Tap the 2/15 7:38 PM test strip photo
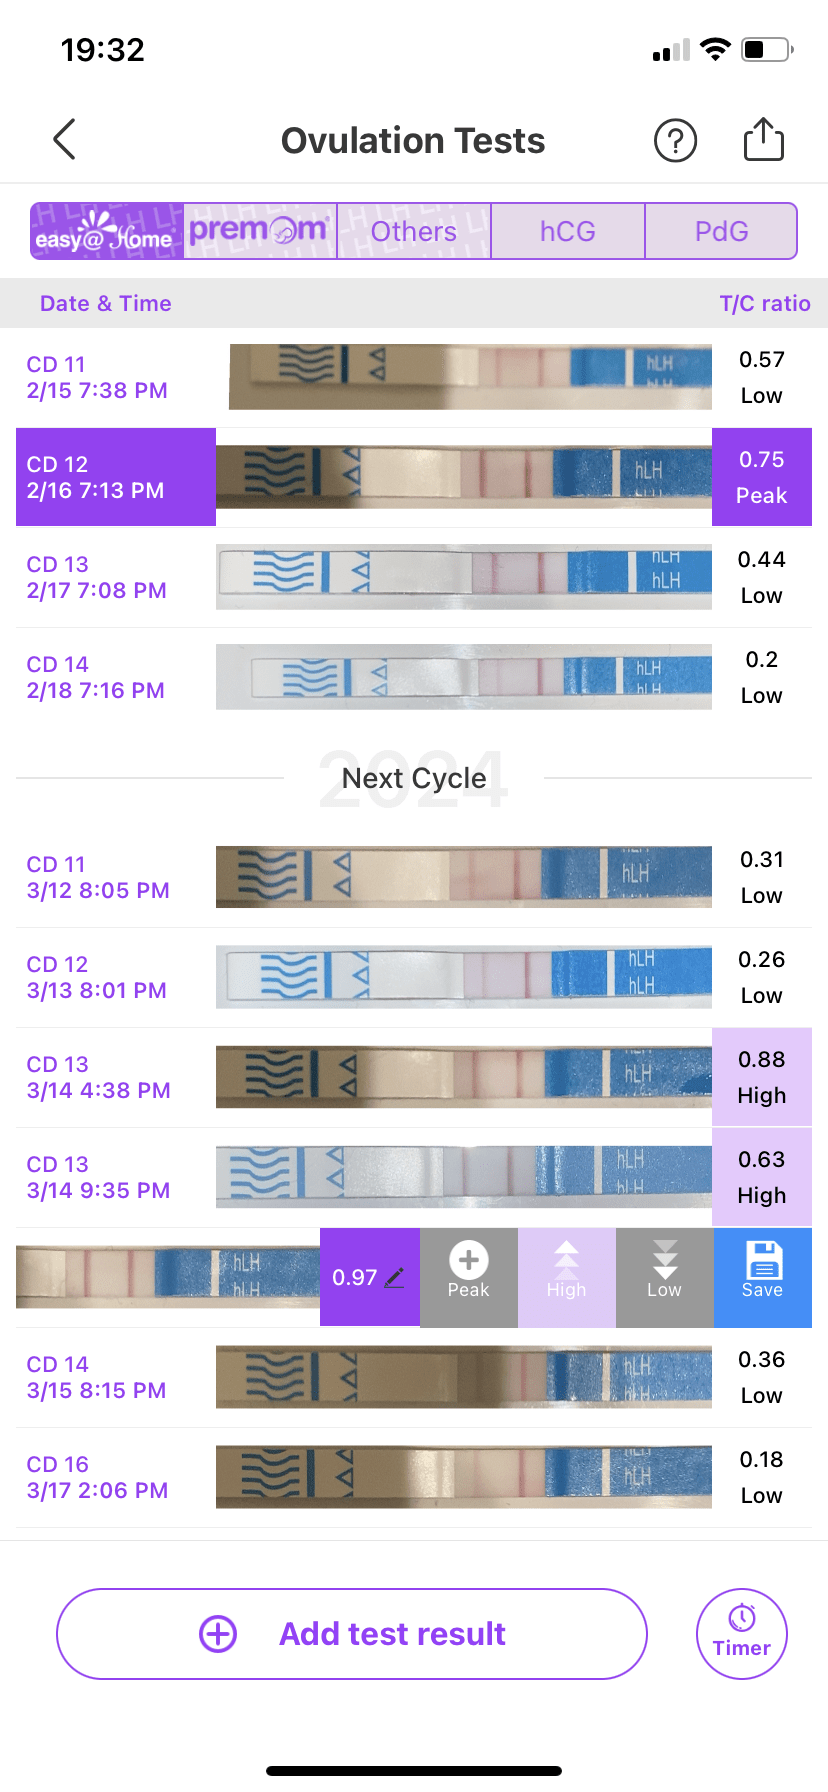Viewport: 828px width, 1792px height. coord(470,377)
